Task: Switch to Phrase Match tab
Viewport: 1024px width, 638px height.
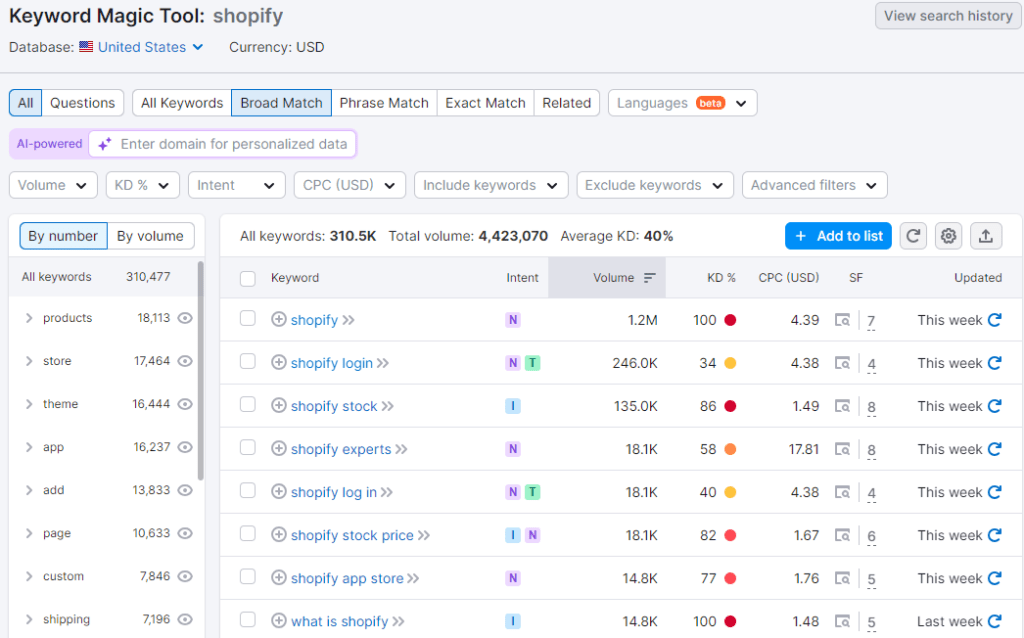Action: click(384, 103)
